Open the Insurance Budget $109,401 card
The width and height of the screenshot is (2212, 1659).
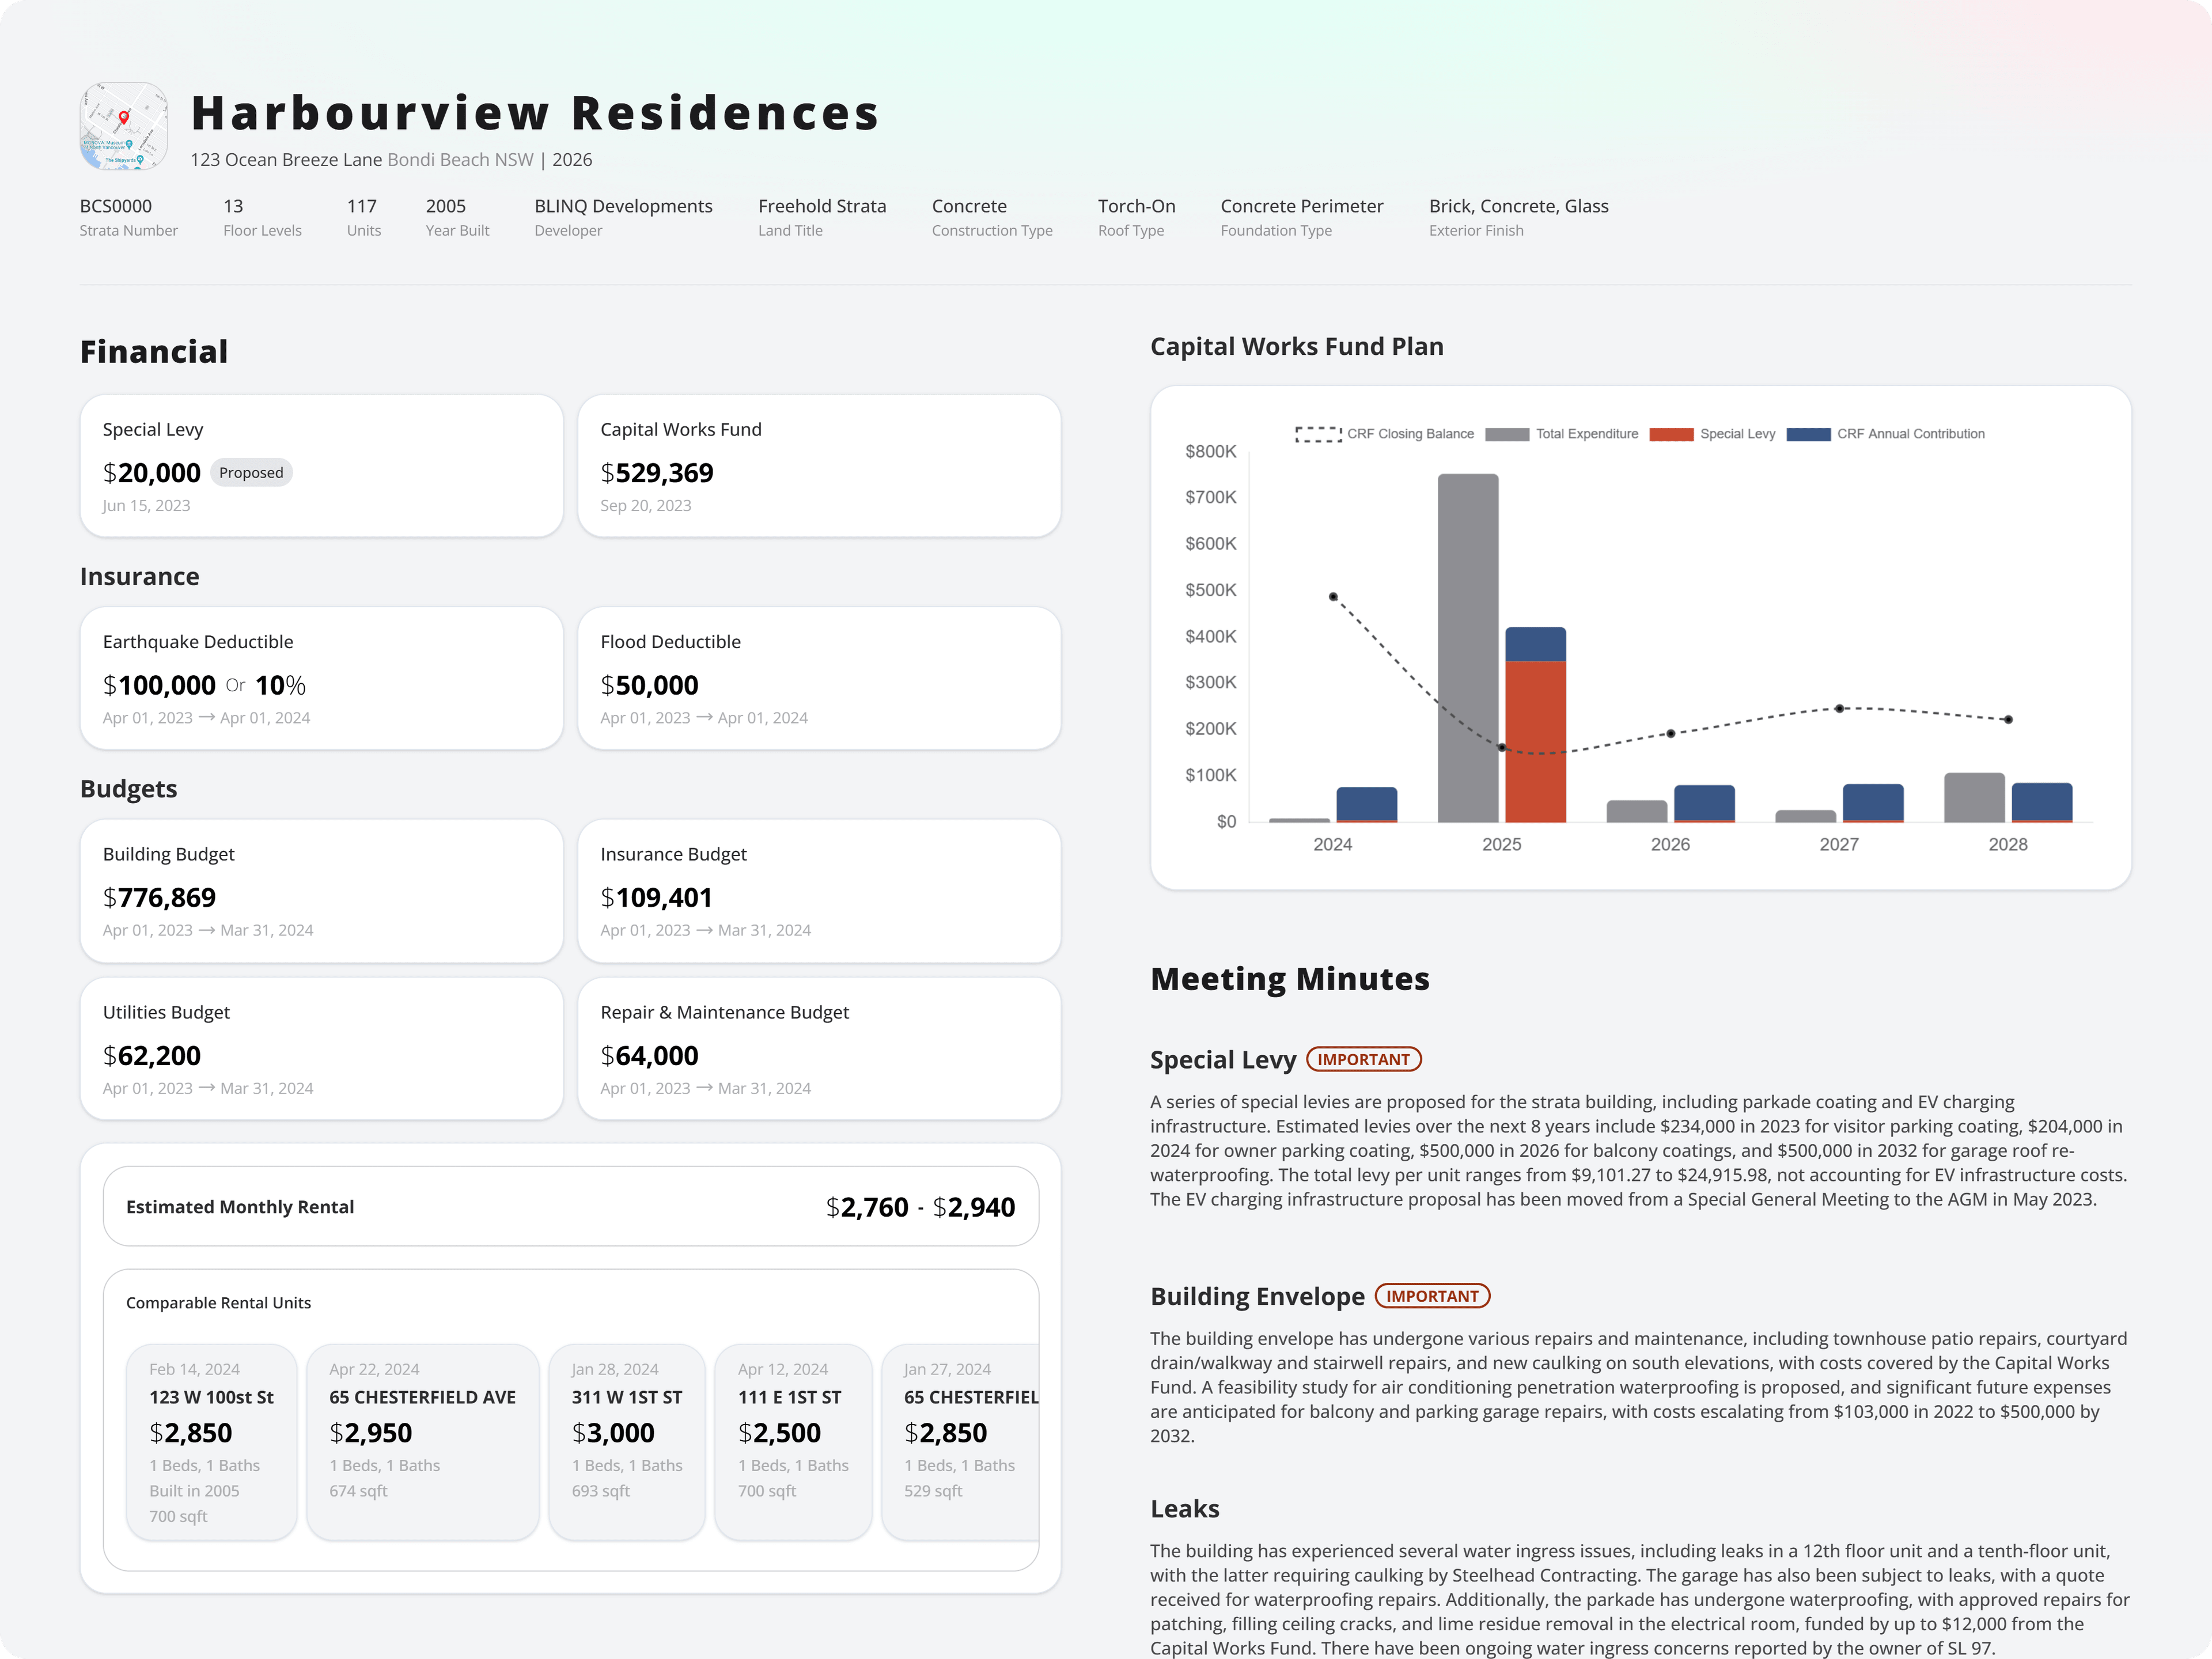coord(819,890)
